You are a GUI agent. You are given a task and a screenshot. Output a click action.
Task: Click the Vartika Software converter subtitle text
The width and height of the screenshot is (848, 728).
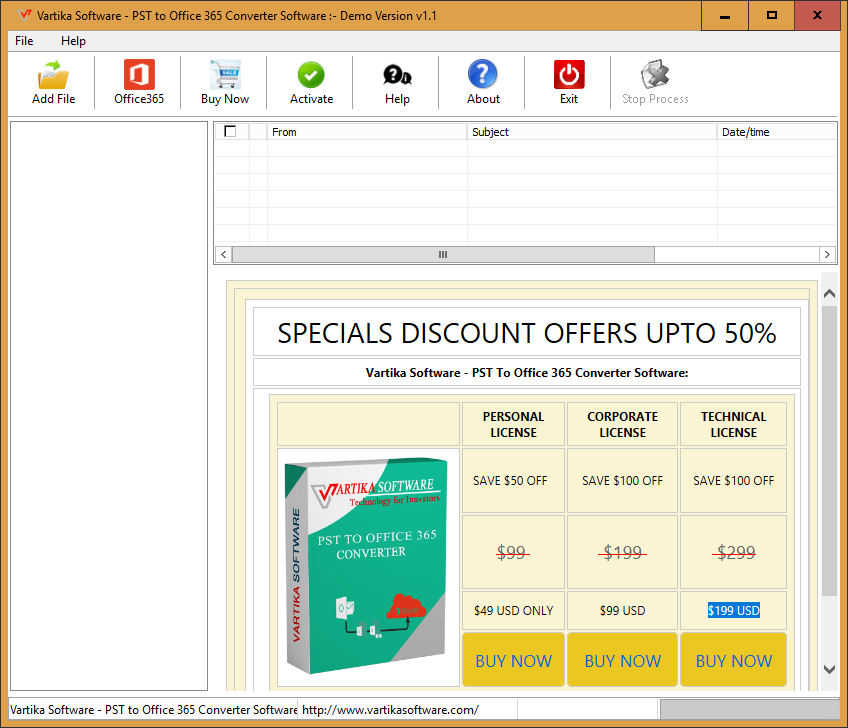pos(527,373)
